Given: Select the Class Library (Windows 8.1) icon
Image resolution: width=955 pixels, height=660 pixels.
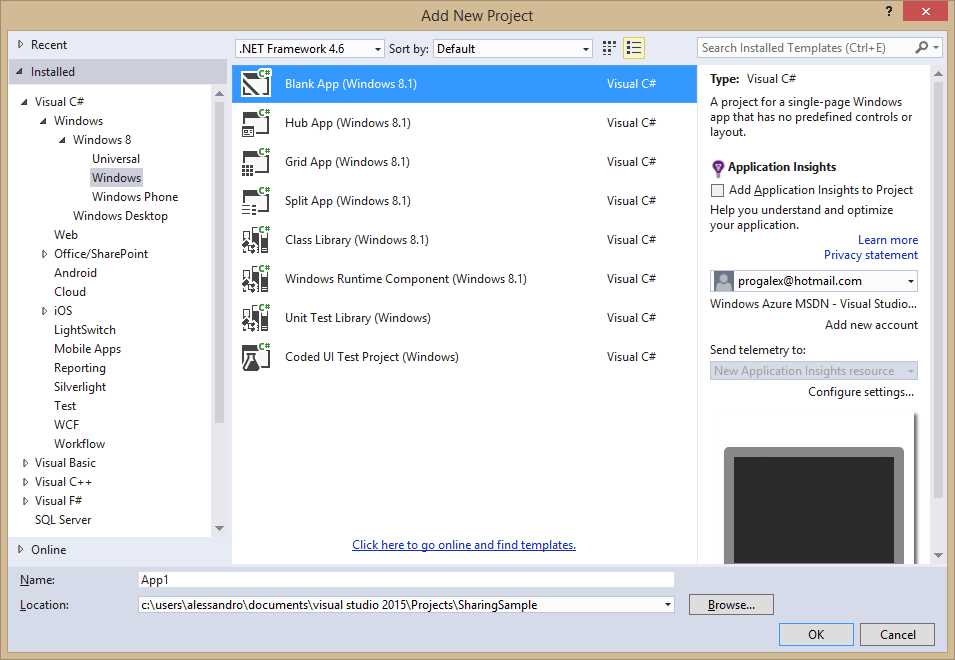Looking at the screenshot, I should (256, 239).
